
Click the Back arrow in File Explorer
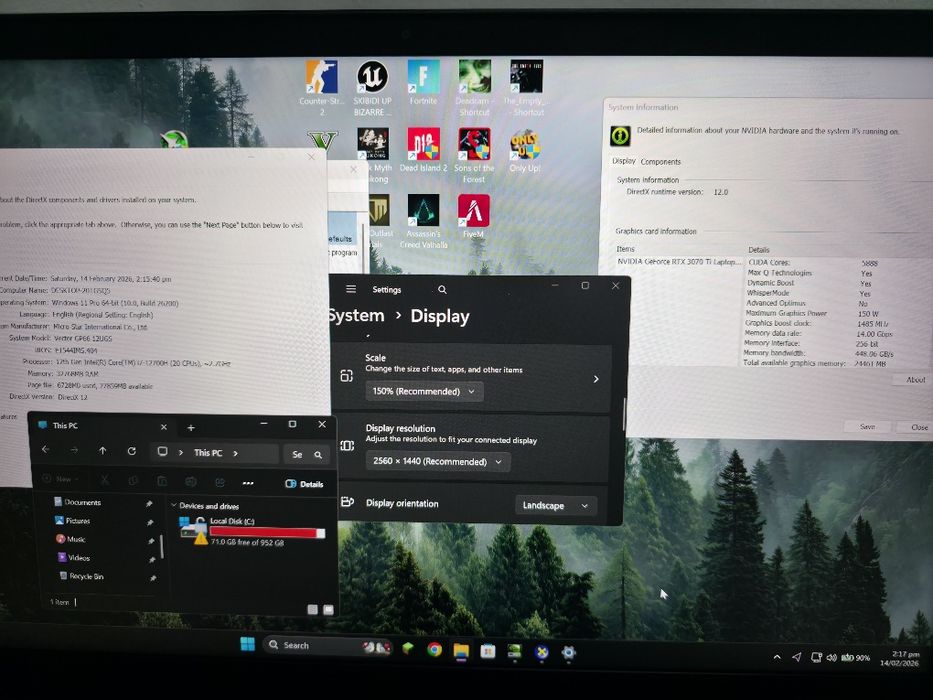pos(46,450)
